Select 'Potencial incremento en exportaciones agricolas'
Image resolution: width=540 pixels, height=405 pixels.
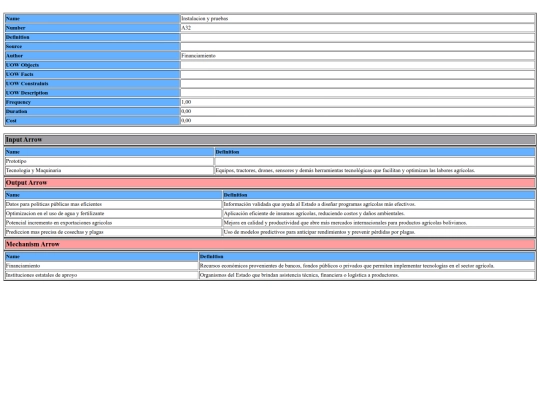(59, 223)
